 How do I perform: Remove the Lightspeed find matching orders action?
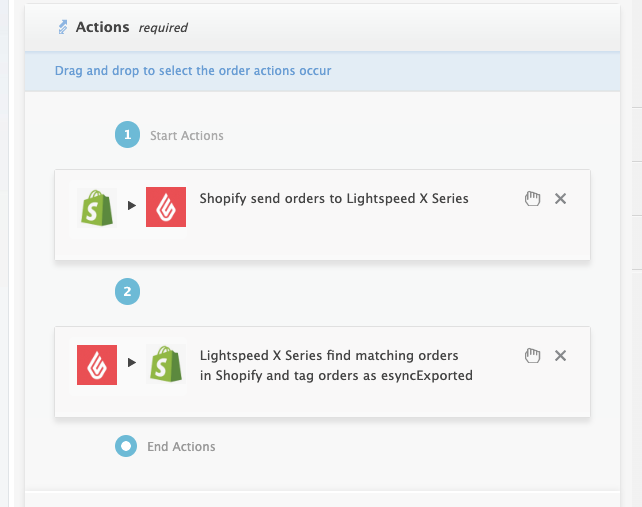tap(561, 356)
